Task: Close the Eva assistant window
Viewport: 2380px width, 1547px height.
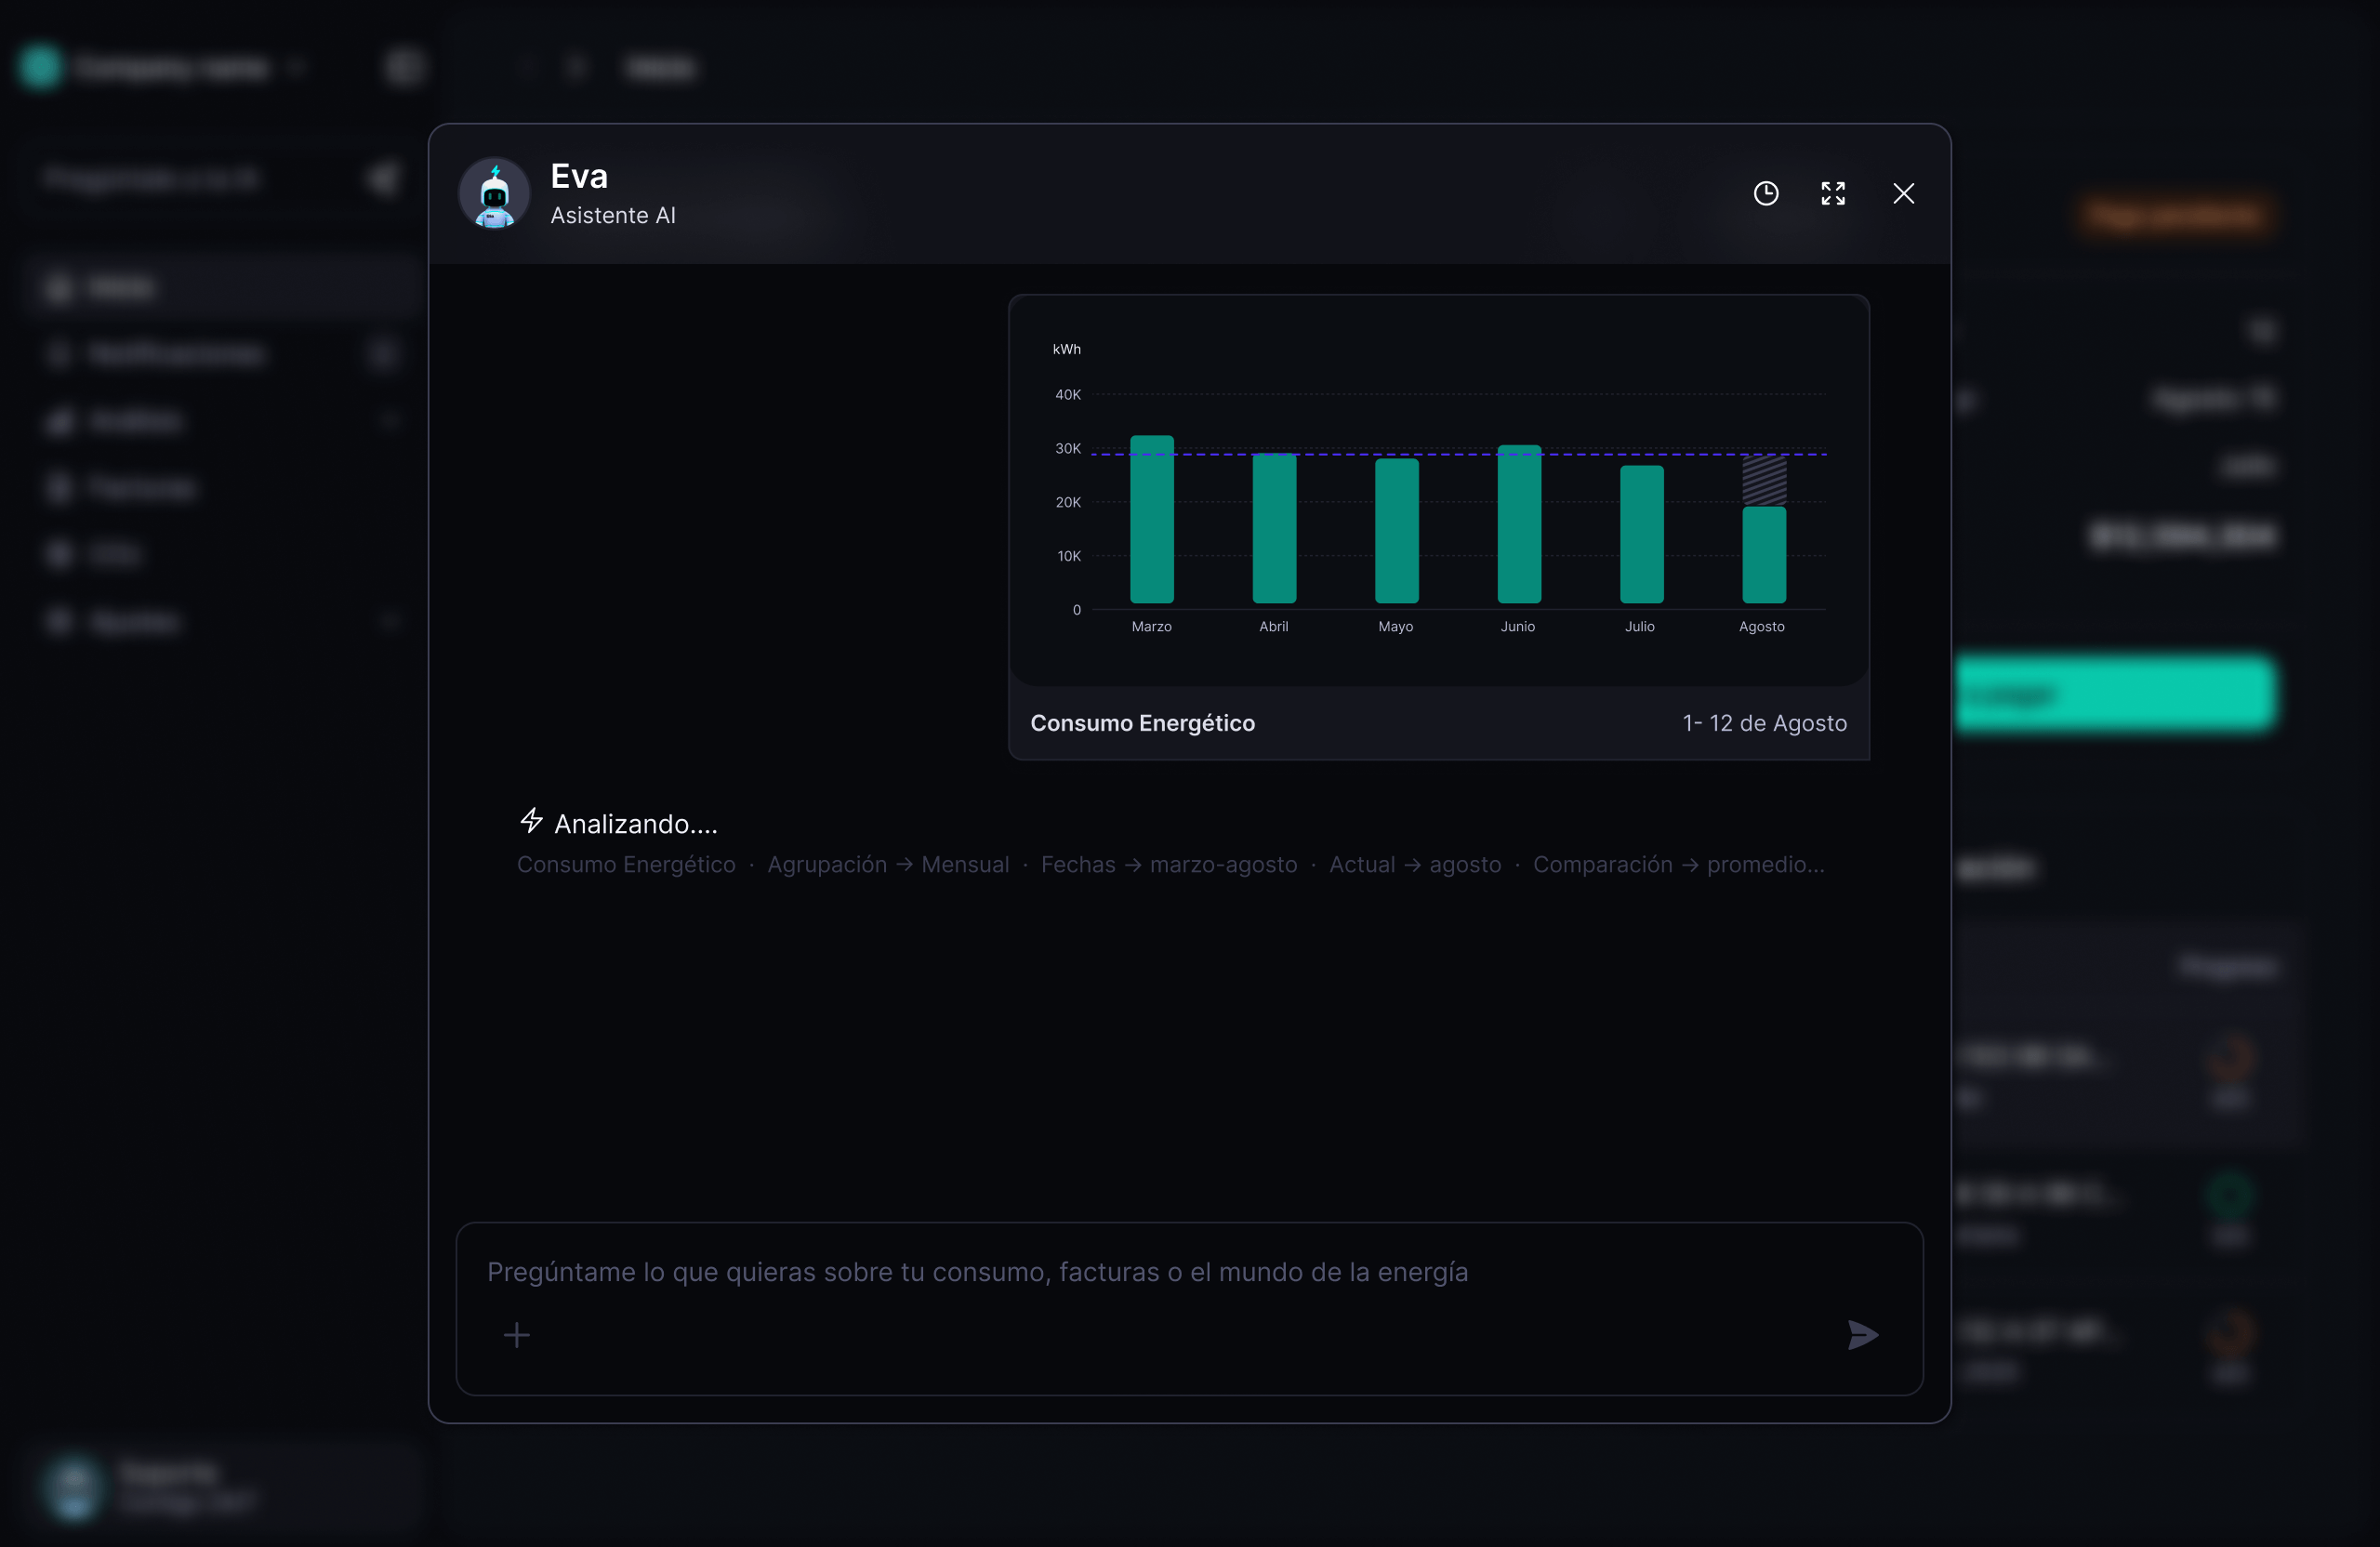Action: [1903, 193]
